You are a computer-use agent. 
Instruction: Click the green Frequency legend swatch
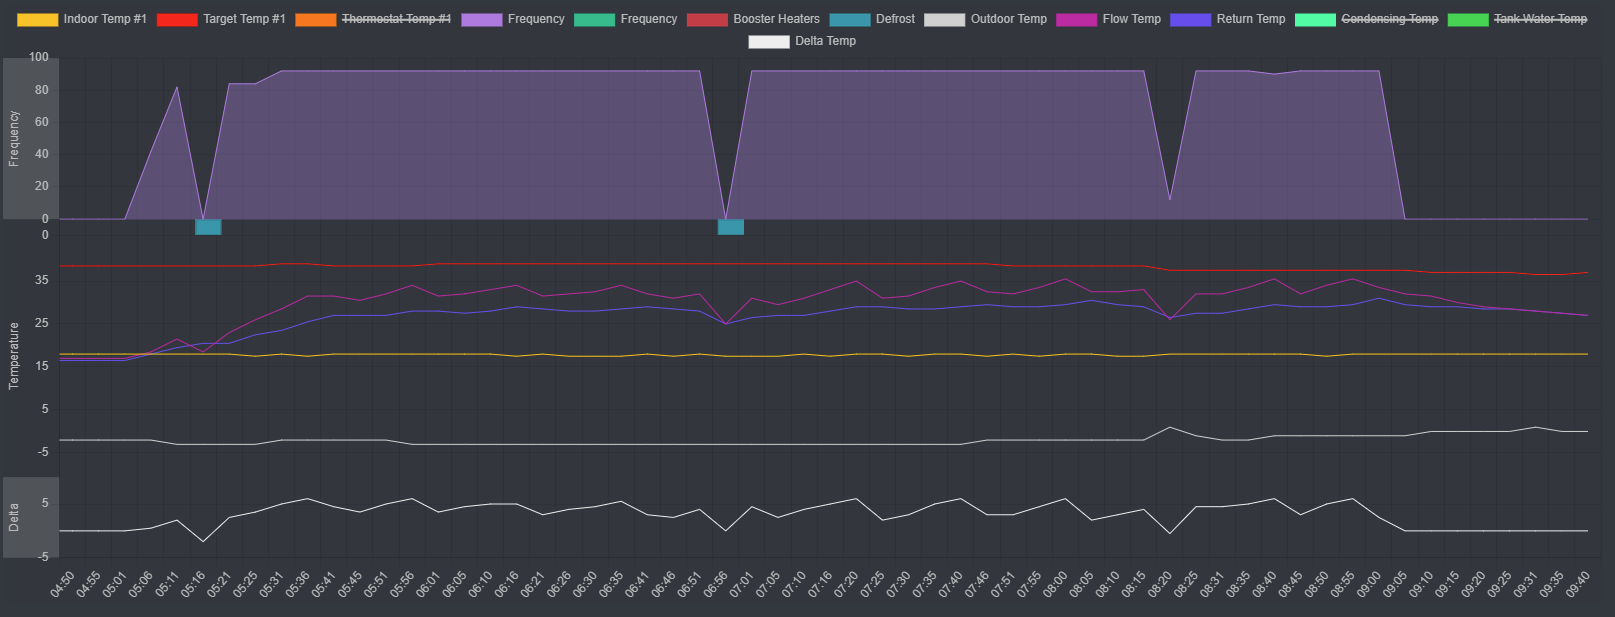coord(594,19)
